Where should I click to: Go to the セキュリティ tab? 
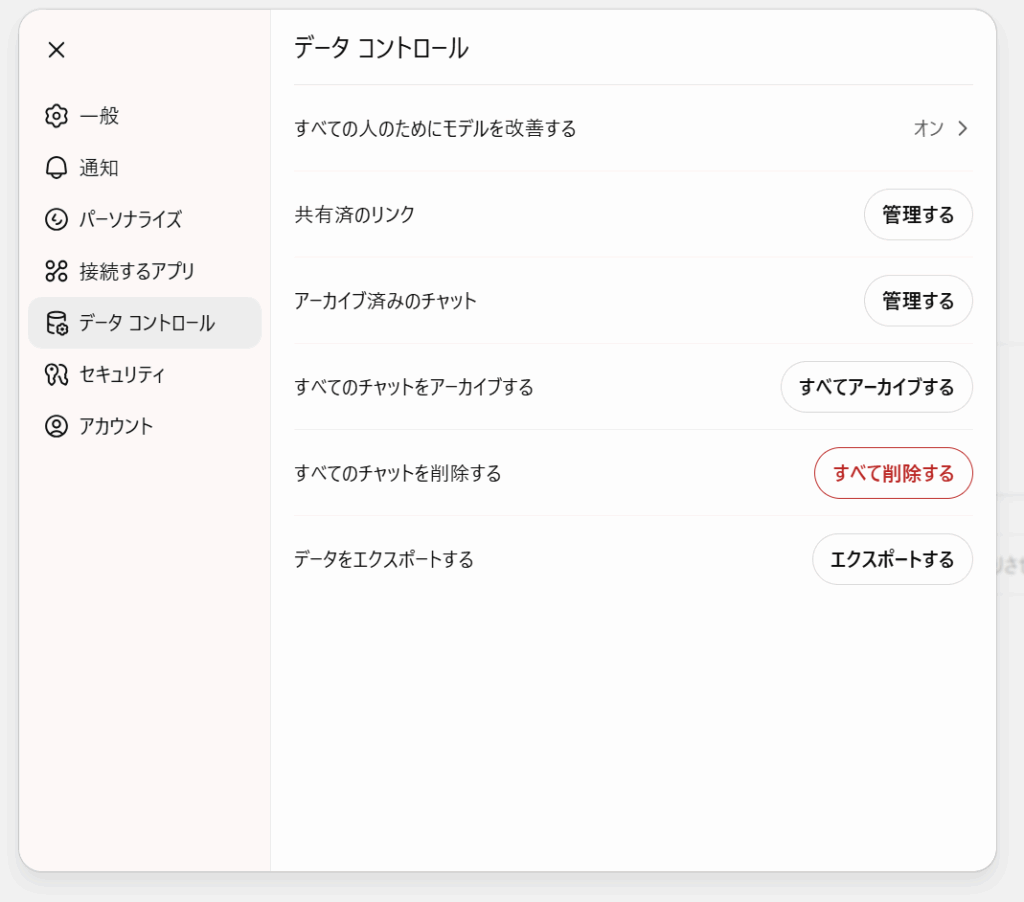144,374
